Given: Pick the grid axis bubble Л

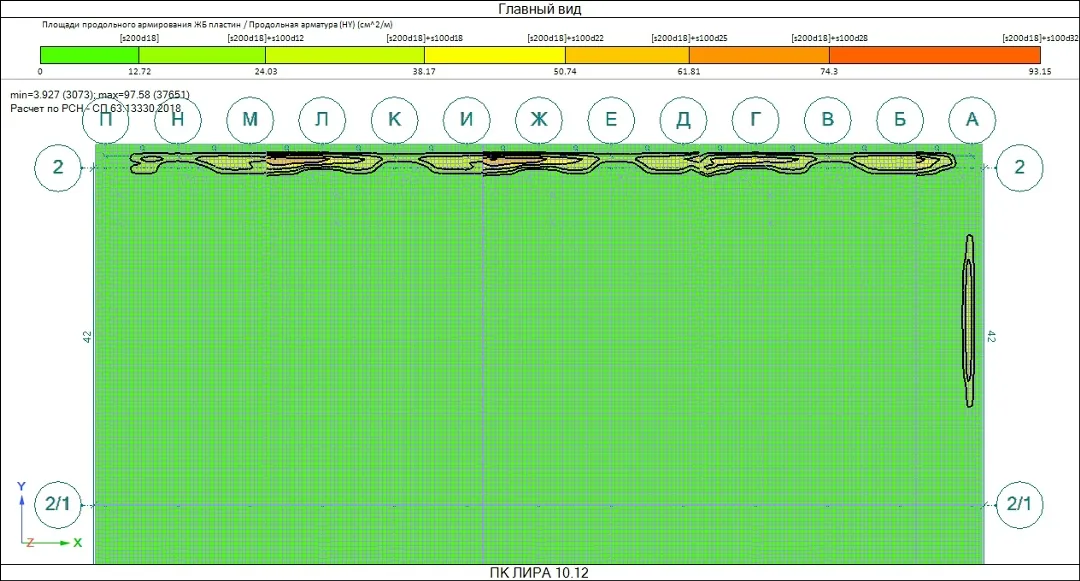Looking at the screenshot, I should click(x=322, y=120).
